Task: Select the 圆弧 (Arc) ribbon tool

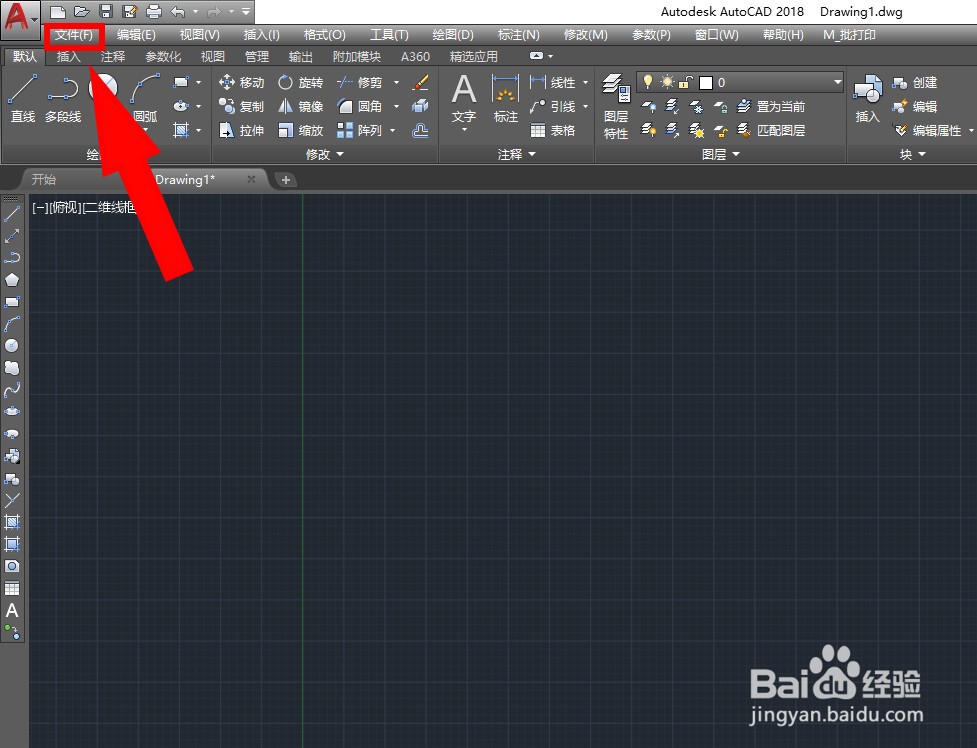Action: pyautogui.click(x=145, y=98)
